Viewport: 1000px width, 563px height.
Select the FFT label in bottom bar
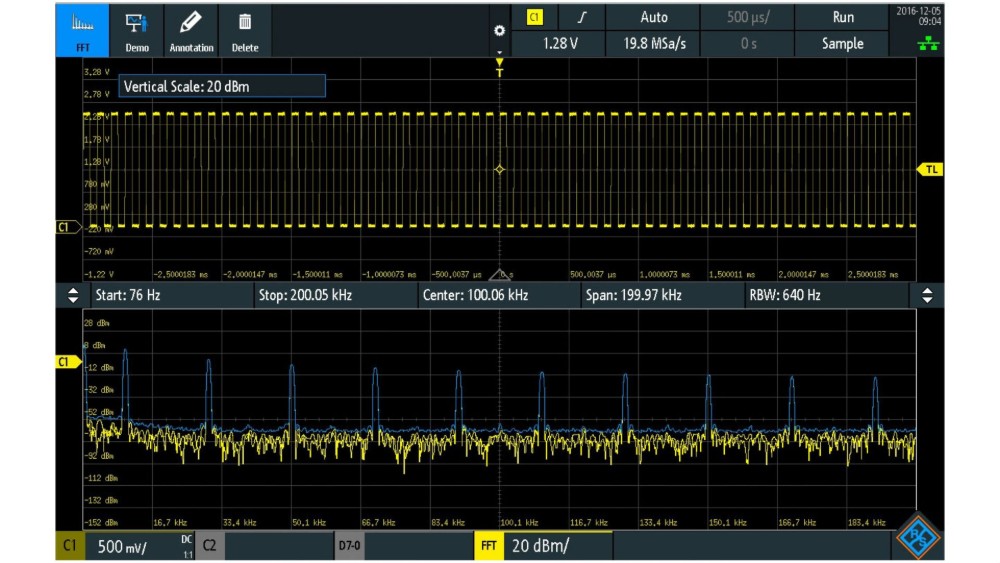click(x=489, y=546)
